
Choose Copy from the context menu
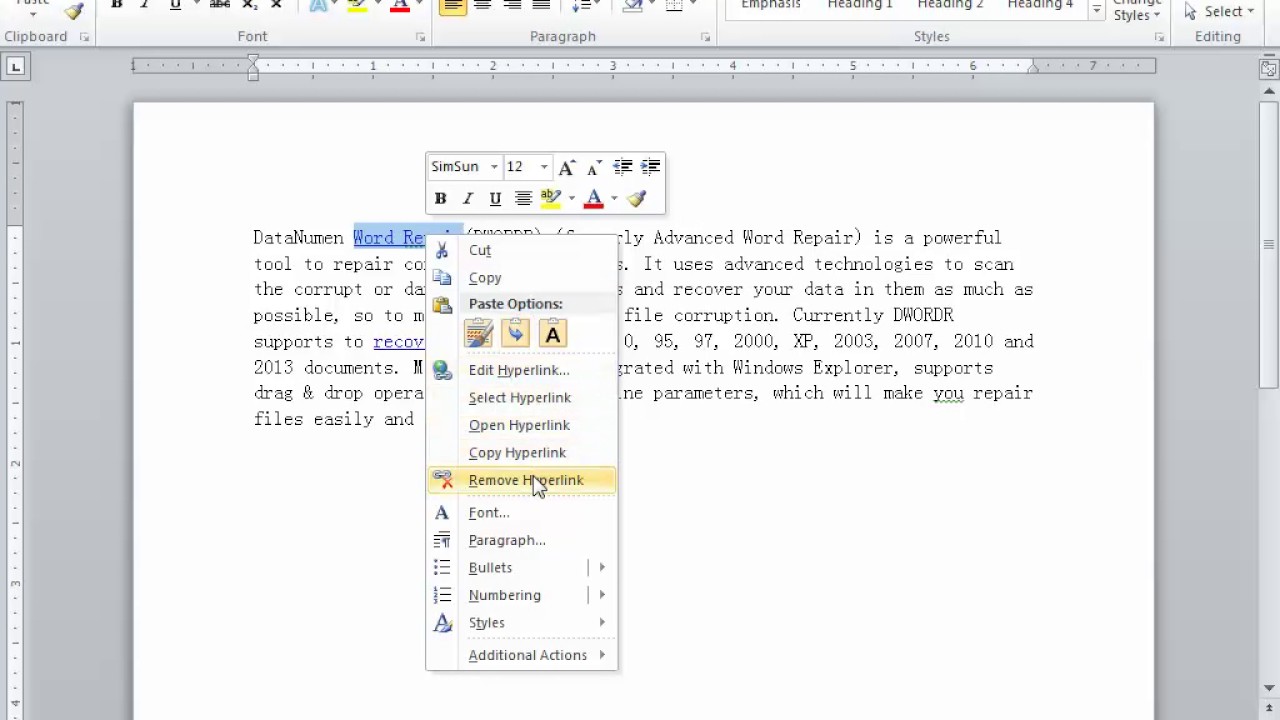click(x=522, y=278)
